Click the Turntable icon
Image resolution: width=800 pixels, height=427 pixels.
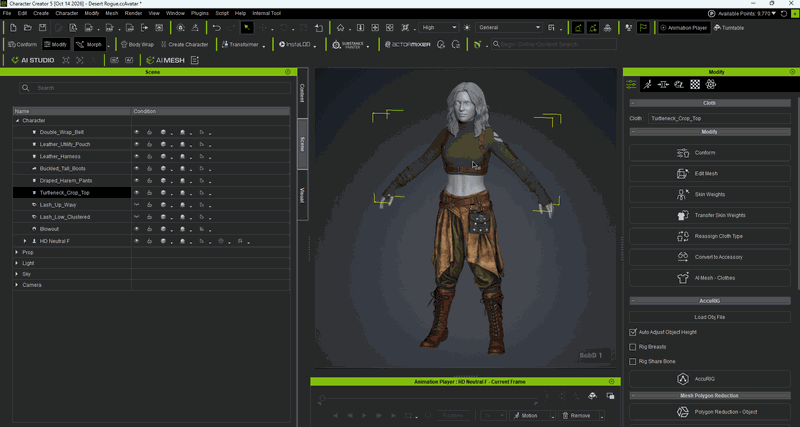(x=729, y=28)
